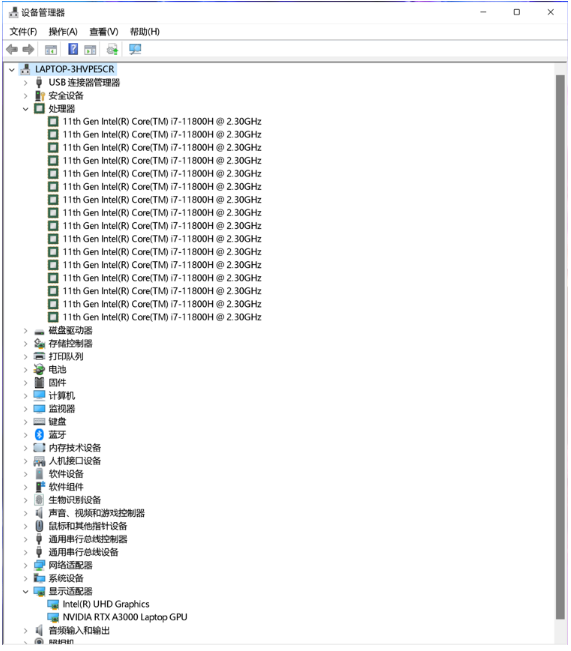Select the 蓝牙 Bluetooth icon
This screenshot has height=651, width=571.
39,435
